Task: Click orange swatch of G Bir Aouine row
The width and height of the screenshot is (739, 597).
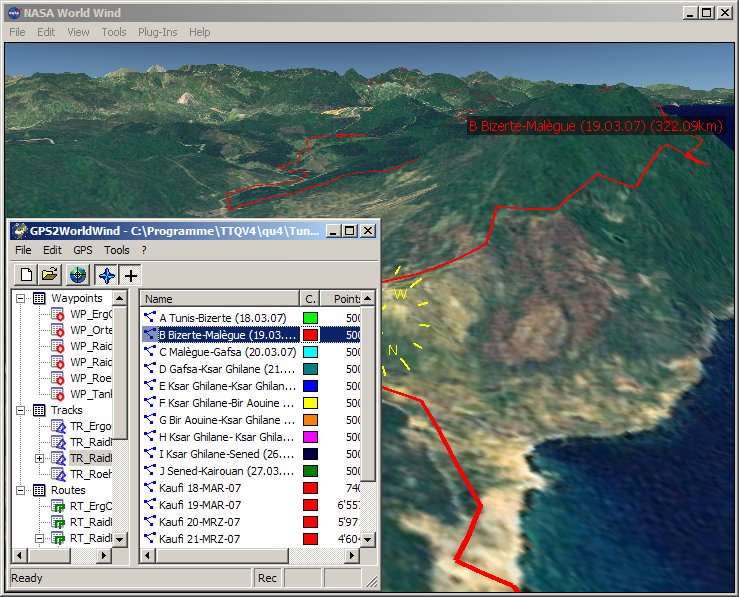Action: click(310, 420)
